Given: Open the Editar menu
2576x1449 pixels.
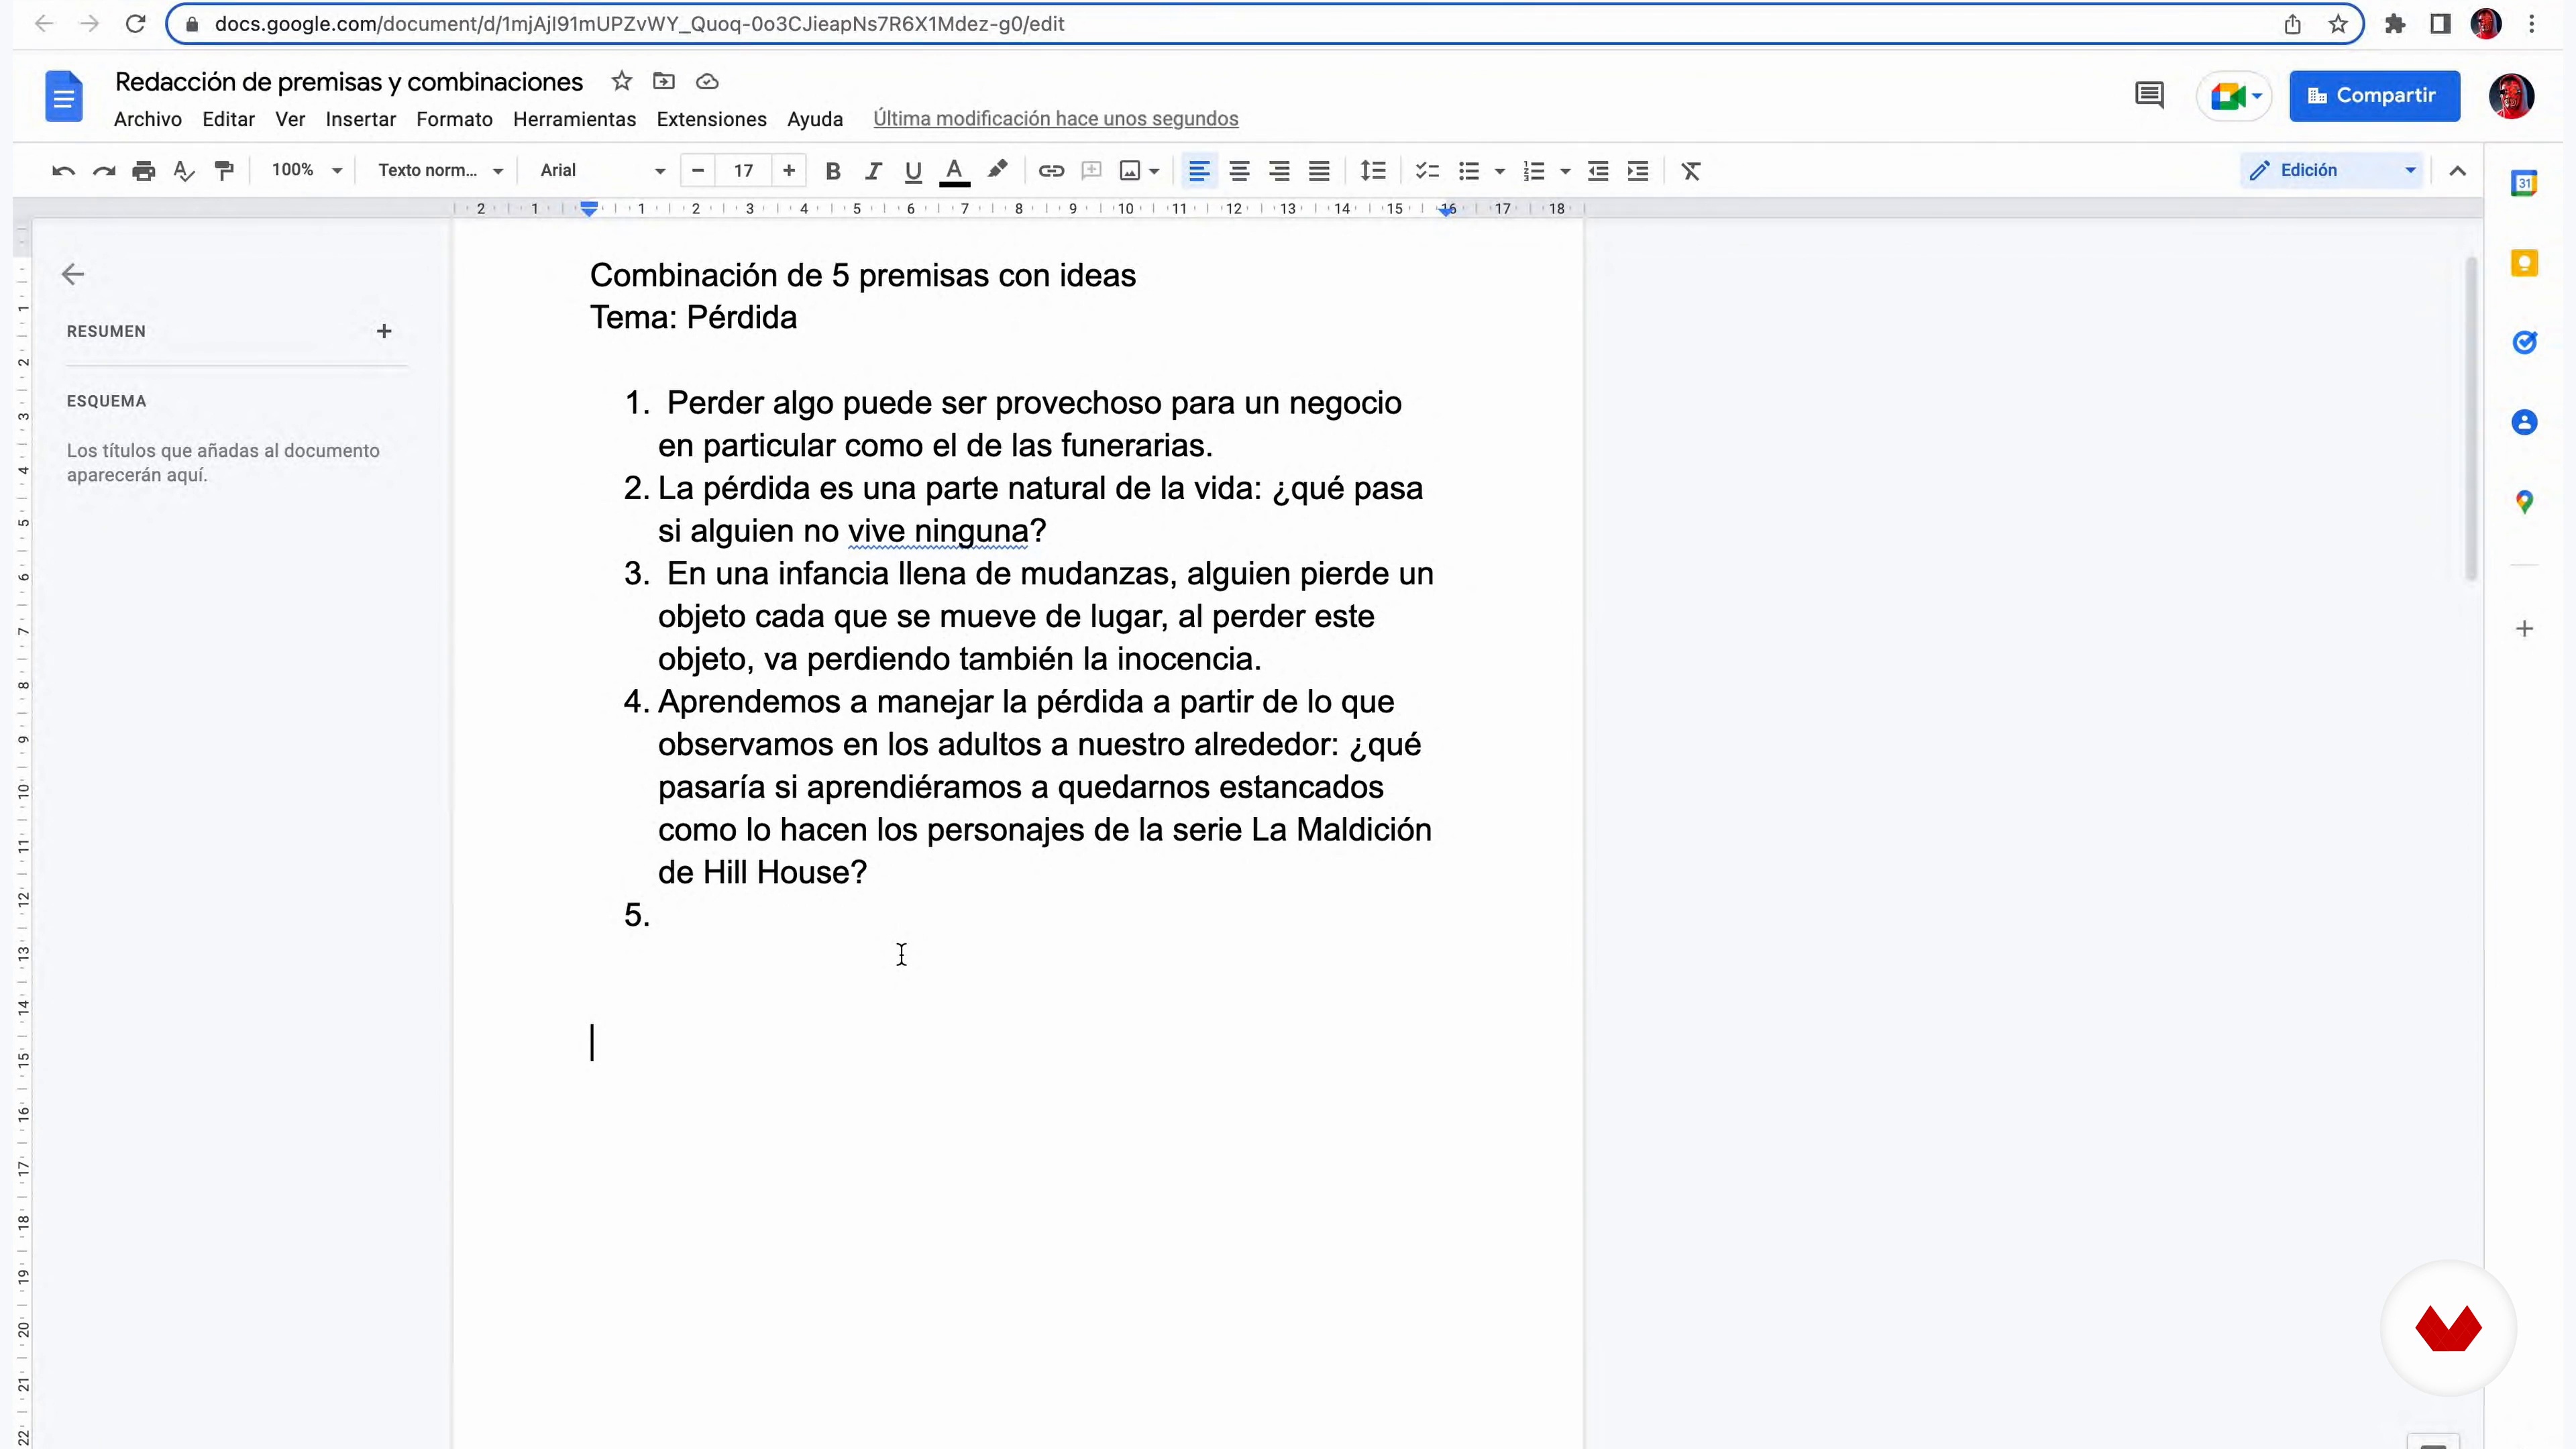Looking at the screenshot, I should (x=228, y=119).
